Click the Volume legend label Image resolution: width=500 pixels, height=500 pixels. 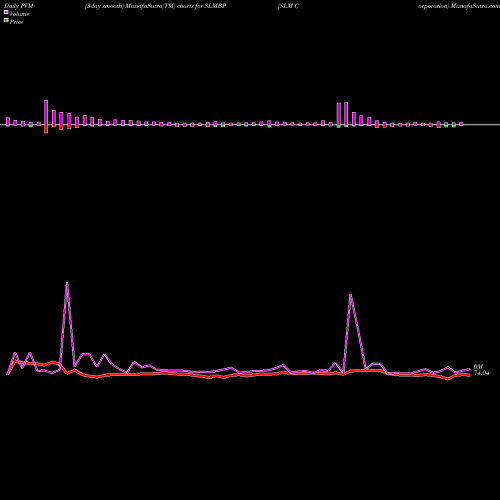(19, 14)
